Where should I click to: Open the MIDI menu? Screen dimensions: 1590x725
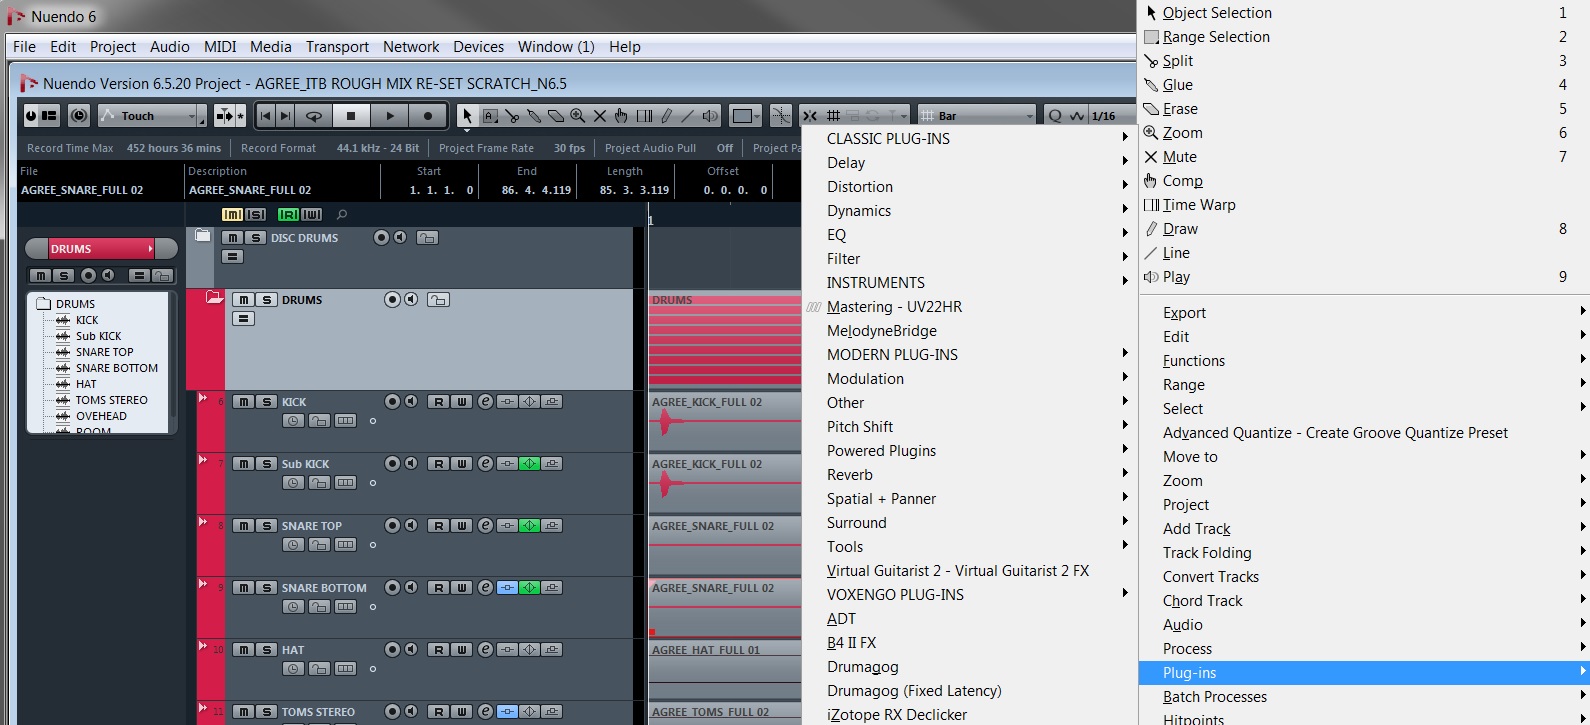220,47
